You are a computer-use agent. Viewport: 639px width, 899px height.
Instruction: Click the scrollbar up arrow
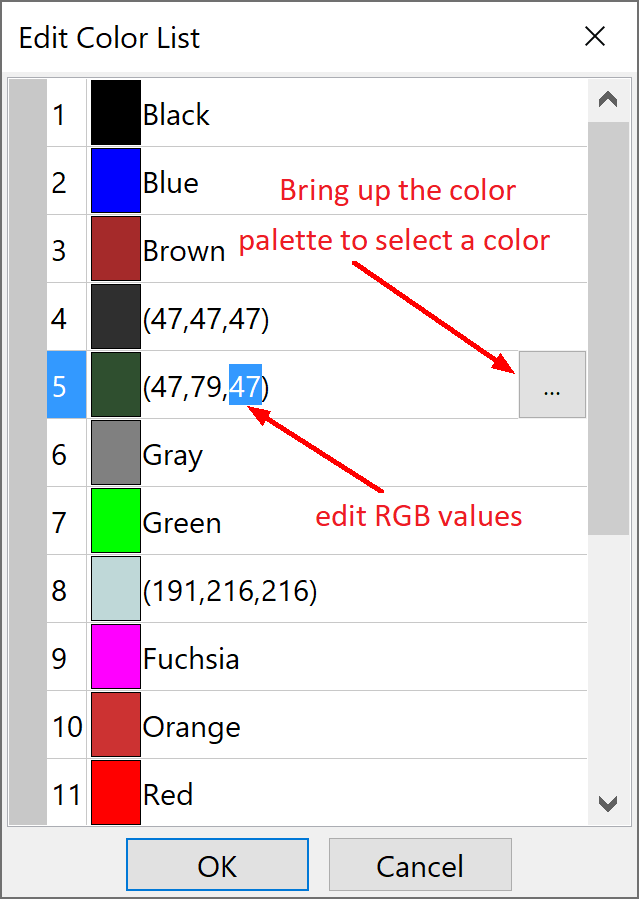click(x=609, y=97)
